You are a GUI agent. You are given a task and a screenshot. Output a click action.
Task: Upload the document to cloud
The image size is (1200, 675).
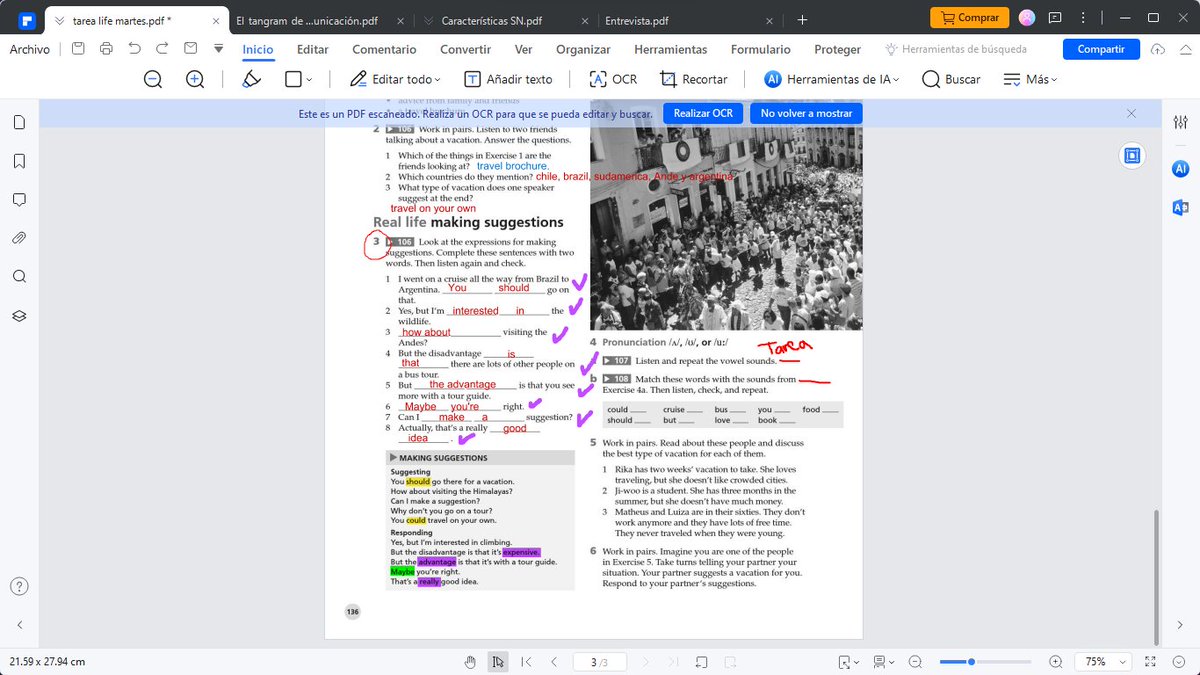tap(1158, 49)
